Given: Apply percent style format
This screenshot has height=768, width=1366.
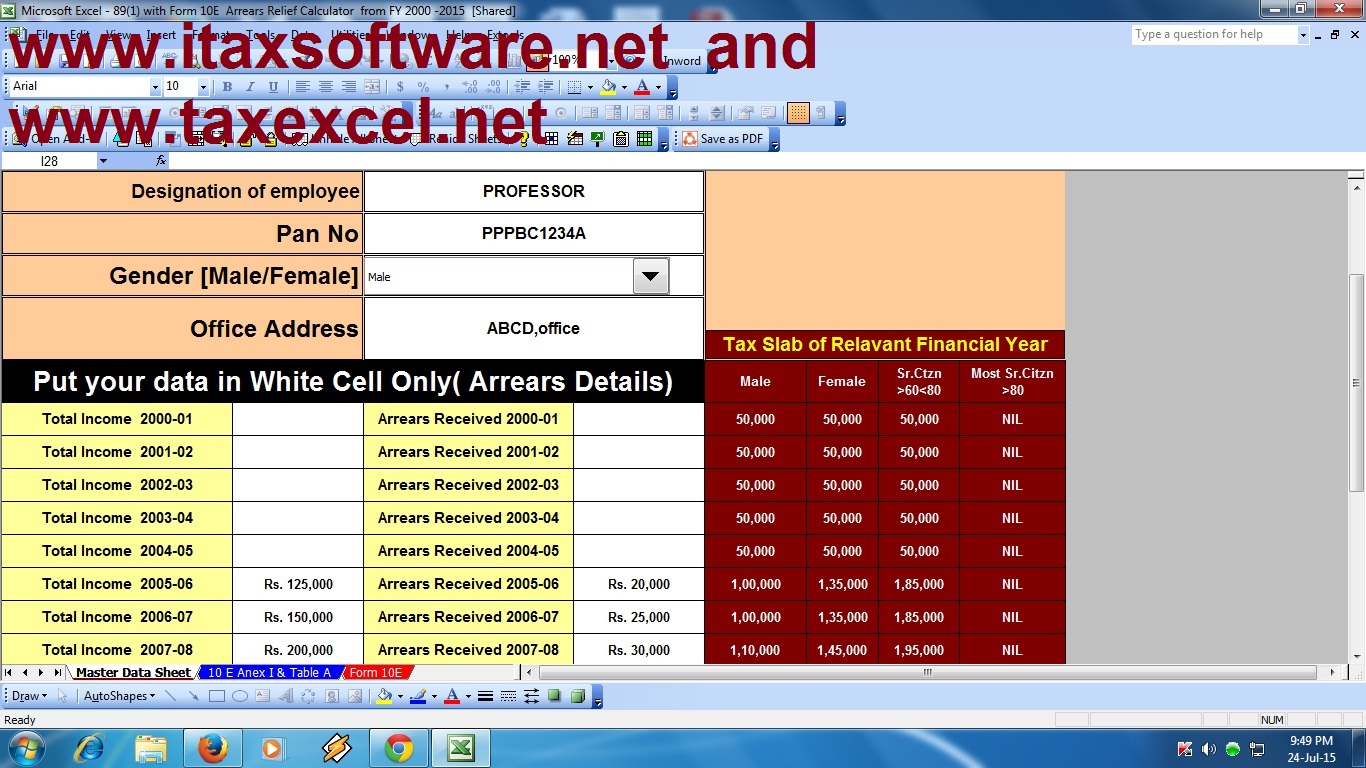Looking at the screenshot, I should coord(424,87).
